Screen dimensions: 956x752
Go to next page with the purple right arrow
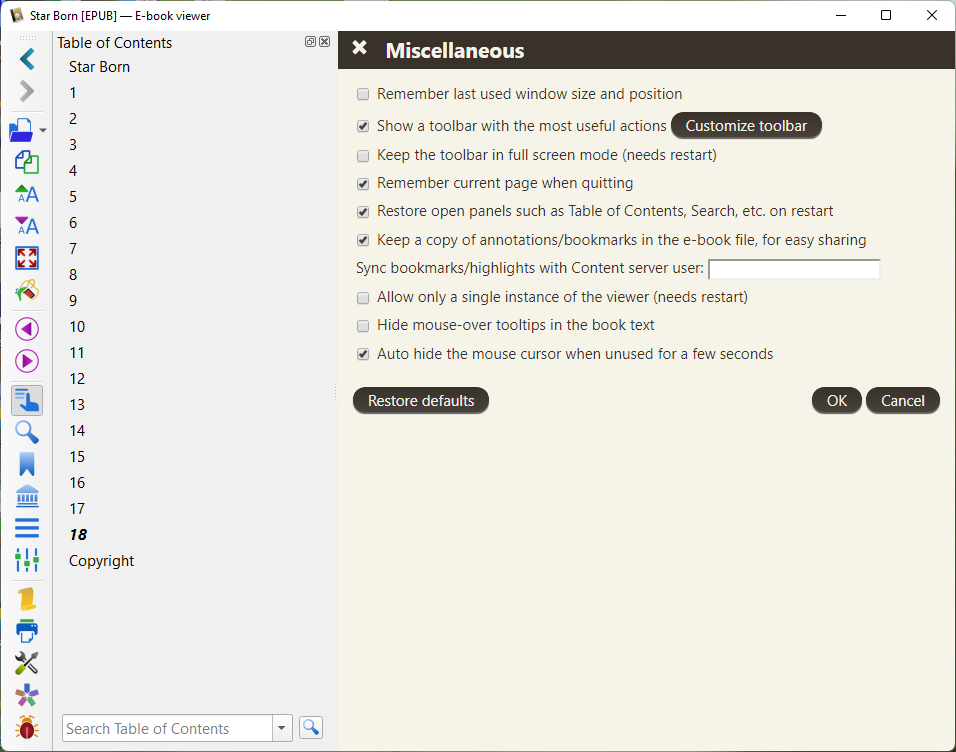point(27,361)
